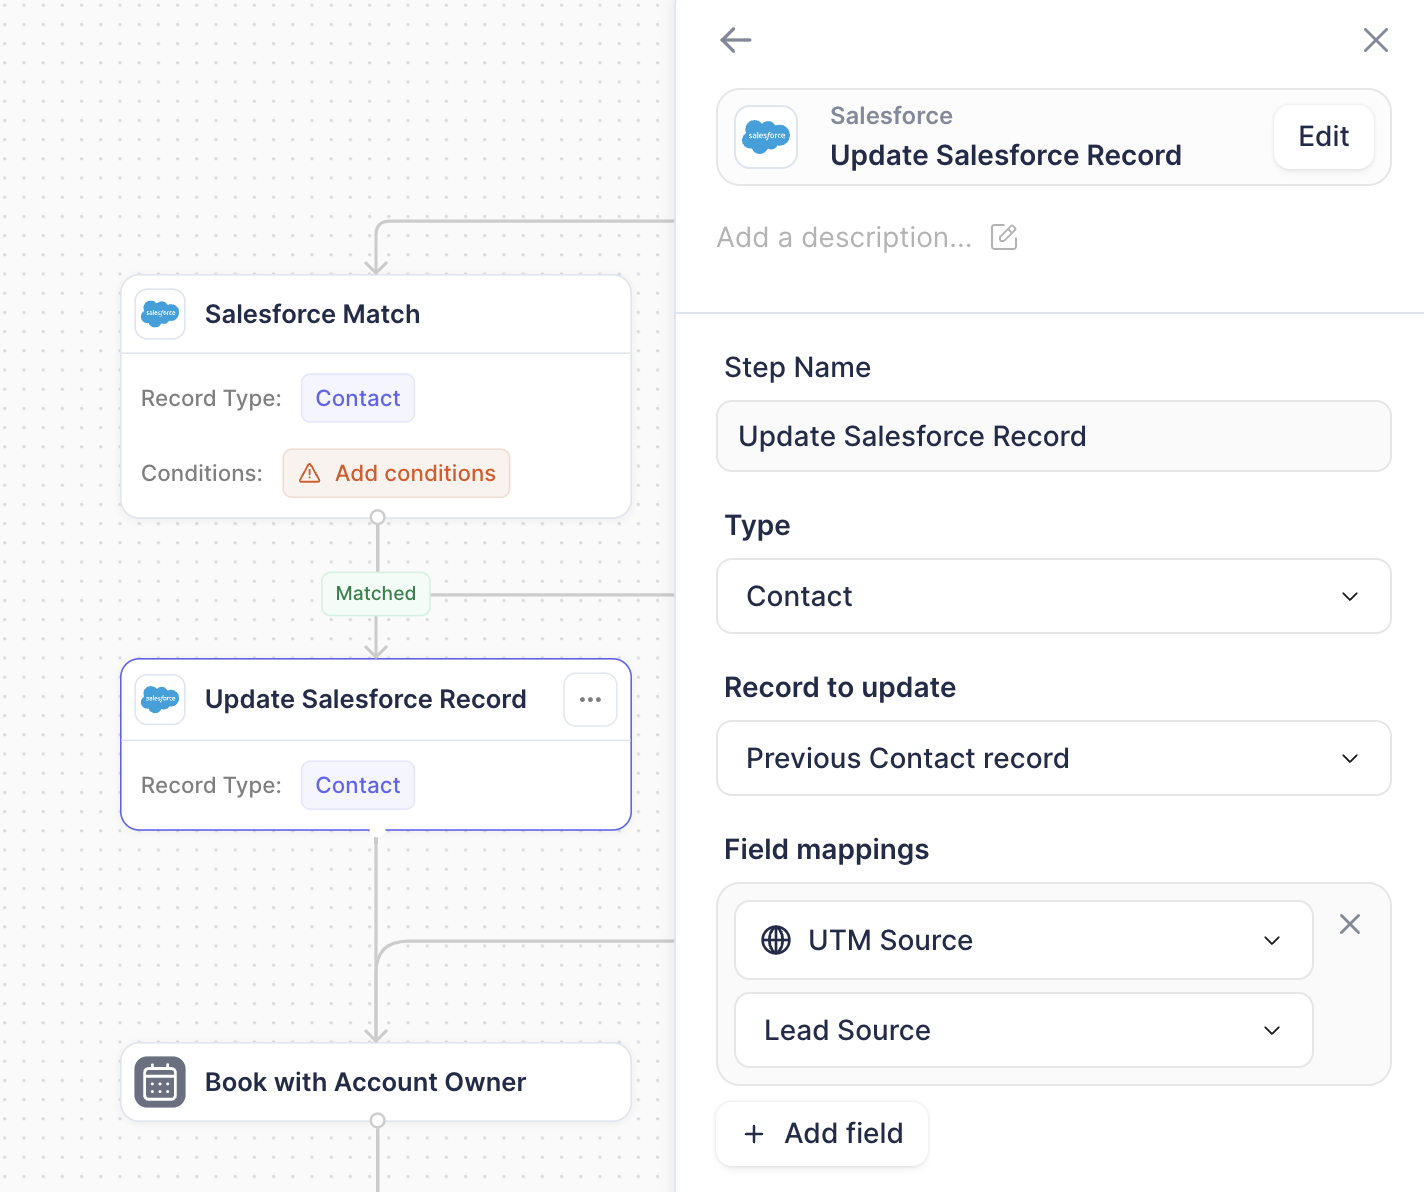Image resolution: width=1424 pixels, height=1192 pixels.
Task: Click the connector circle below Book with Account Owner
Action: coord(377,1121)
